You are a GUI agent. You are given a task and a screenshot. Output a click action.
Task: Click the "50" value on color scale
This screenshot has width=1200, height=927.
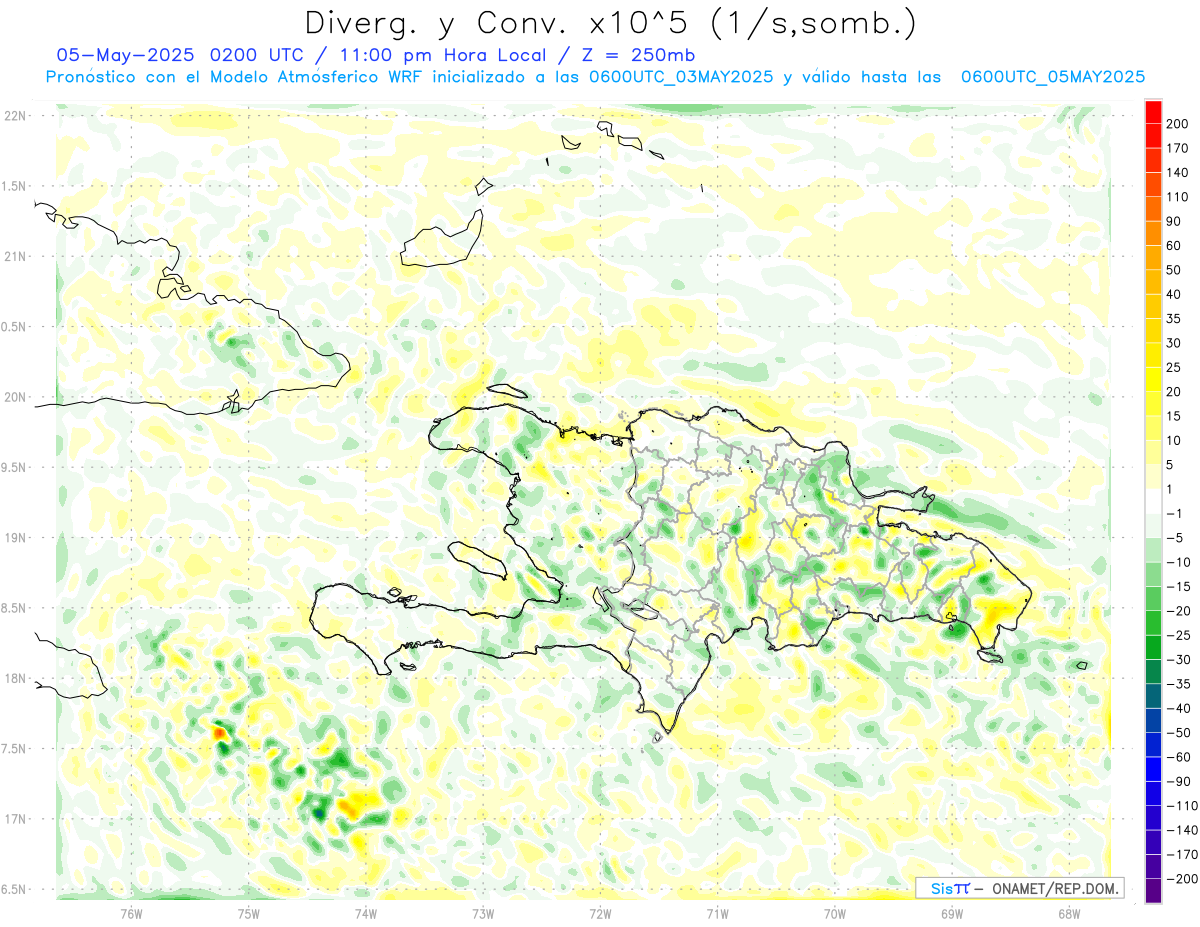click(x=1175, y=270)
